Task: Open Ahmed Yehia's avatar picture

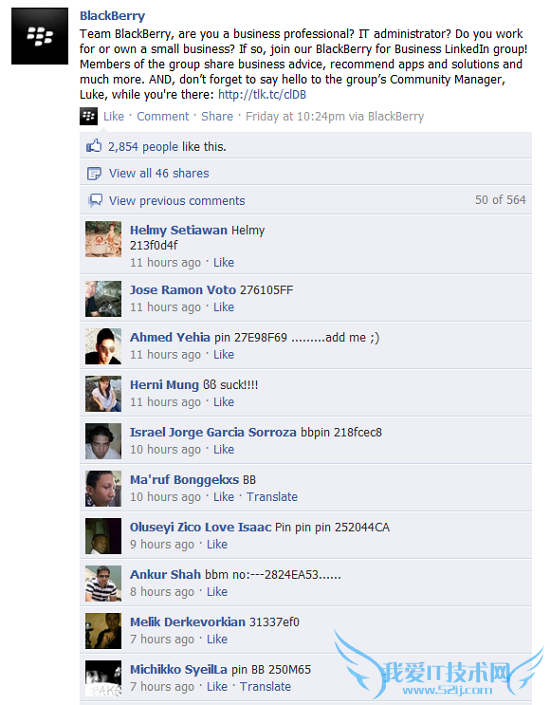Action: point(103,346)
